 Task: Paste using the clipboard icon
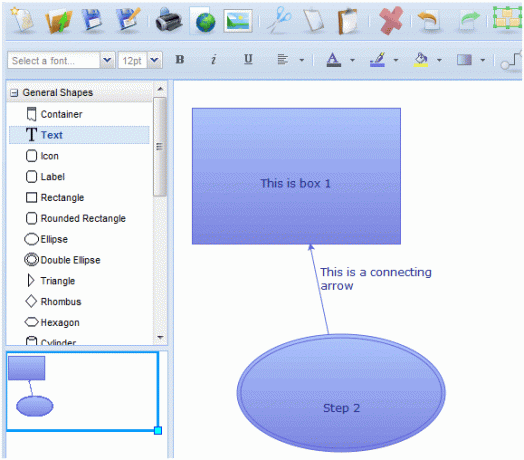[347, 21]
